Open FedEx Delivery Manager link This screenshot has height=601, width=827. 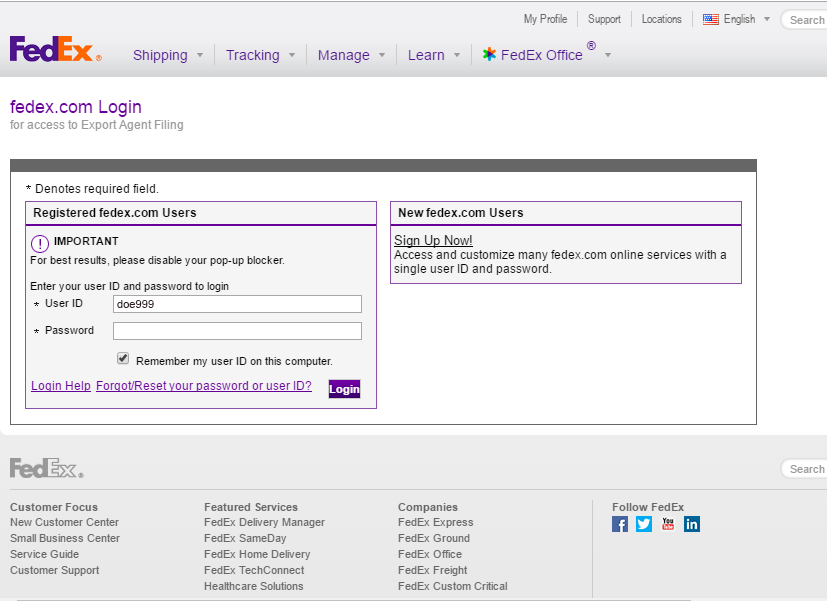[264, 522]
